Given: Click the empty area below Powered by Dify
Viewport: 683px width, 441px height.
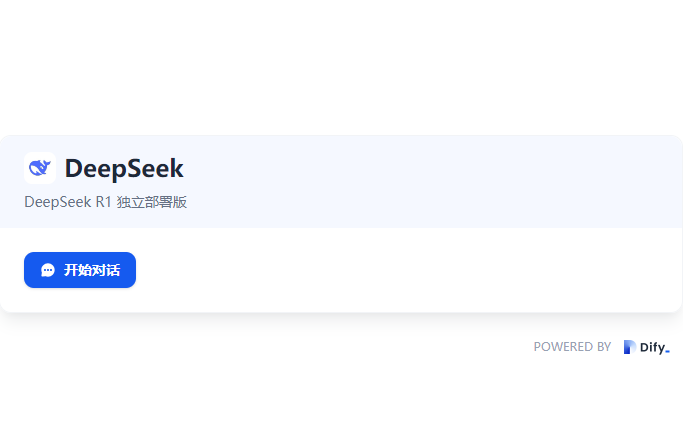Looking at the screenshot, I should (x=342, y=401).
